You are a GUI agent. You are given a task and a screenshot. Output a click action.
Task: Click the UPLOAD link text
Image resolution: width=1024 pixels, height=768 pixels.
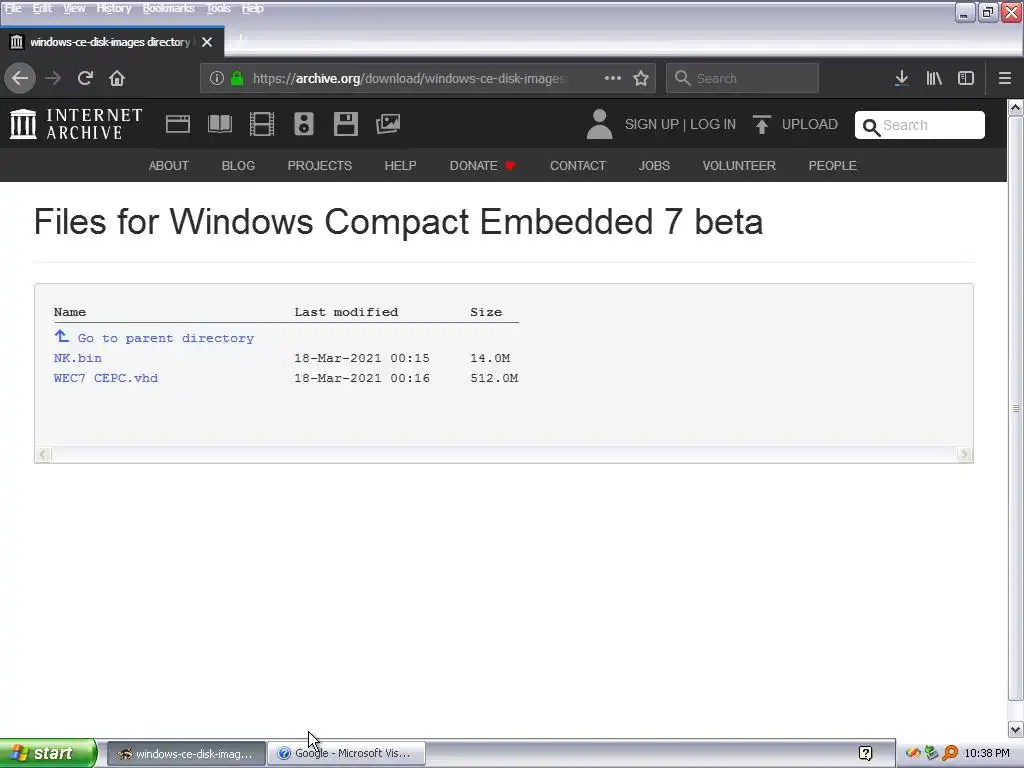(x=809, y=124)
